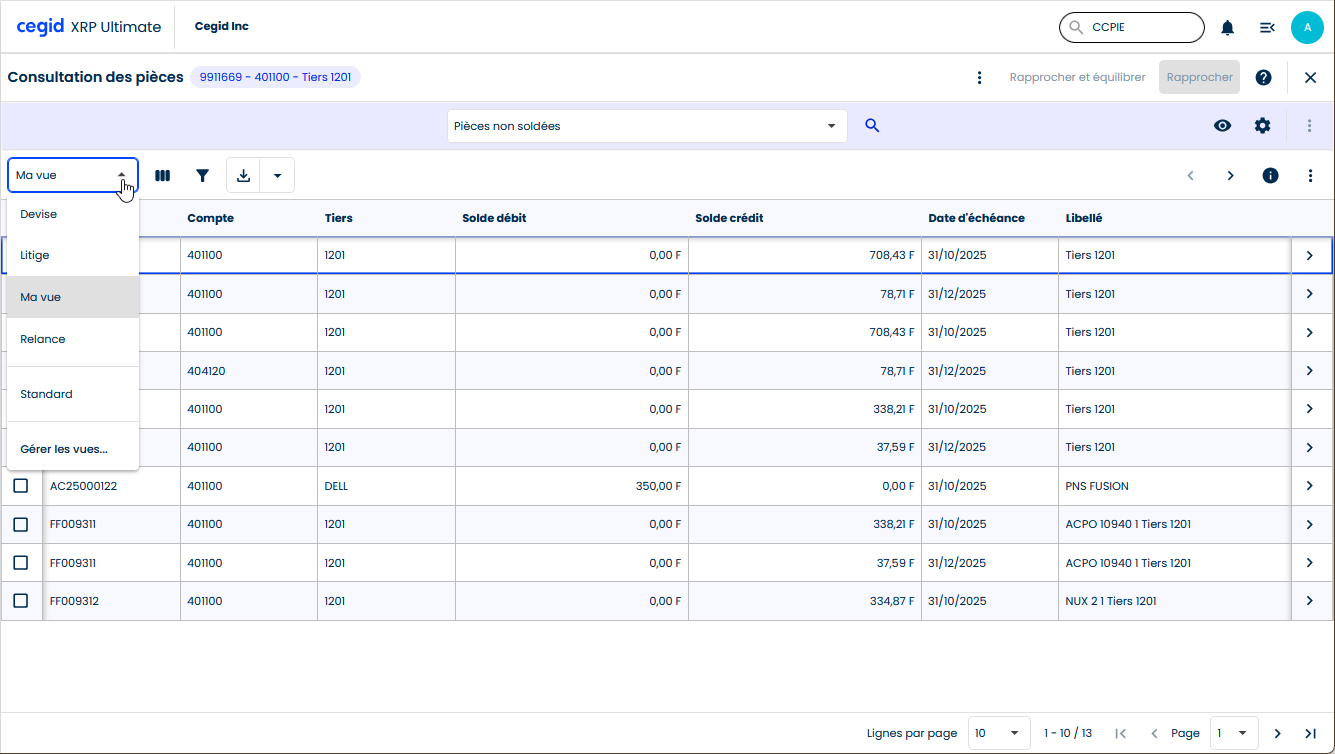Select the Litige view option
The width and height of the screenshot is (1335, 754).
pyautogui.click(x=35, y=255)
